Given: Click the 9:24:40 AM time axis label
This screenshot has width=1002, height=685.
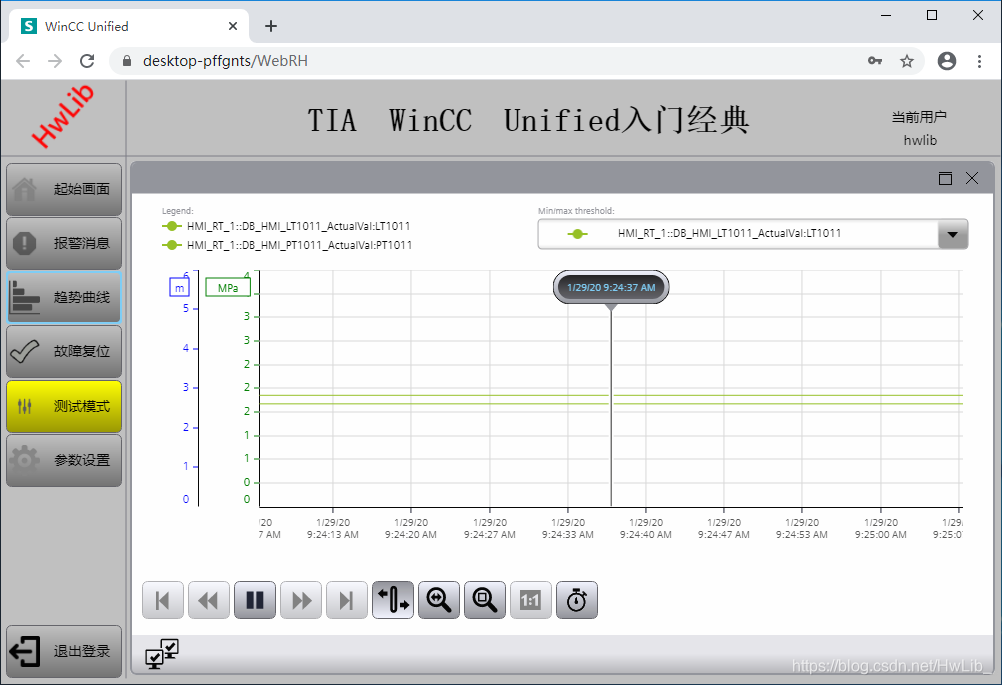Looking at the screenshot, I should pos(645,528).
